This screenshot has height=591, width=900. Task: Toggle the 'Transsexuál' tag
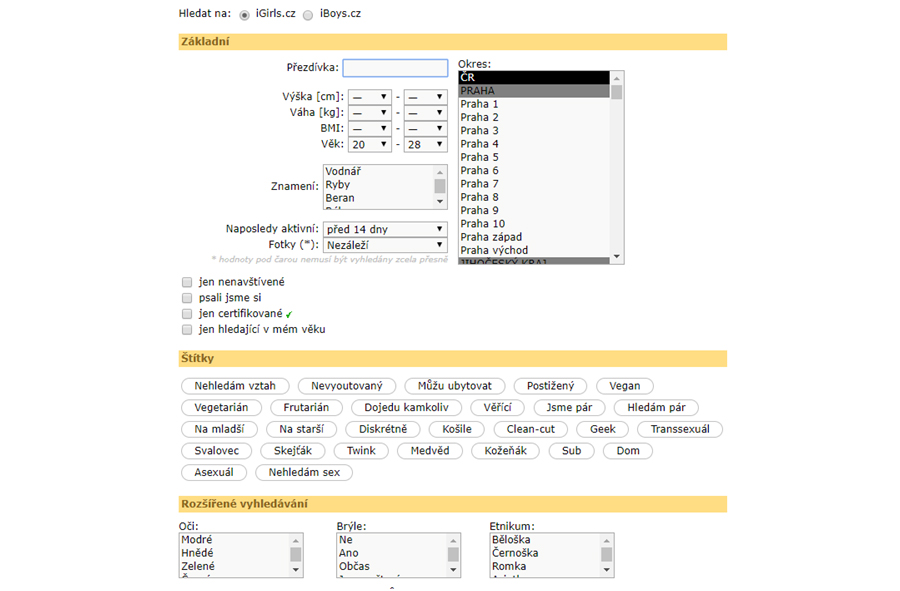(x=680, y=429)
